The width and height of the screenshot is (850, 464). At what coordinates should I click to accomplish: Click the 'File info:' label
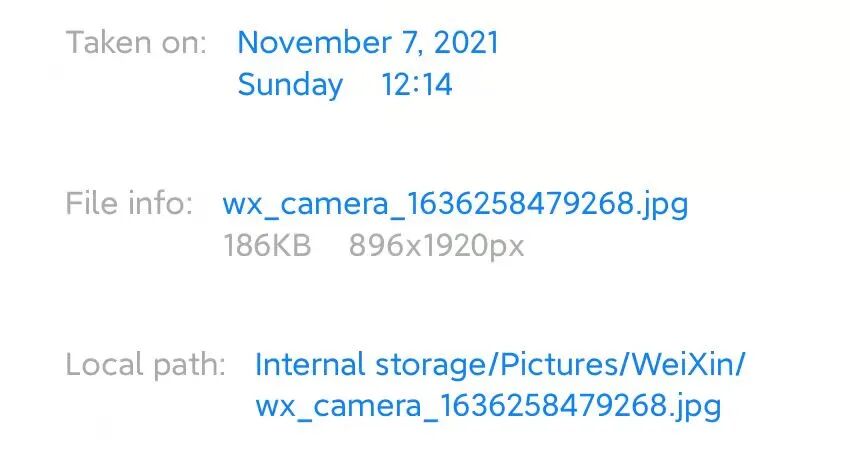[129, 204]
